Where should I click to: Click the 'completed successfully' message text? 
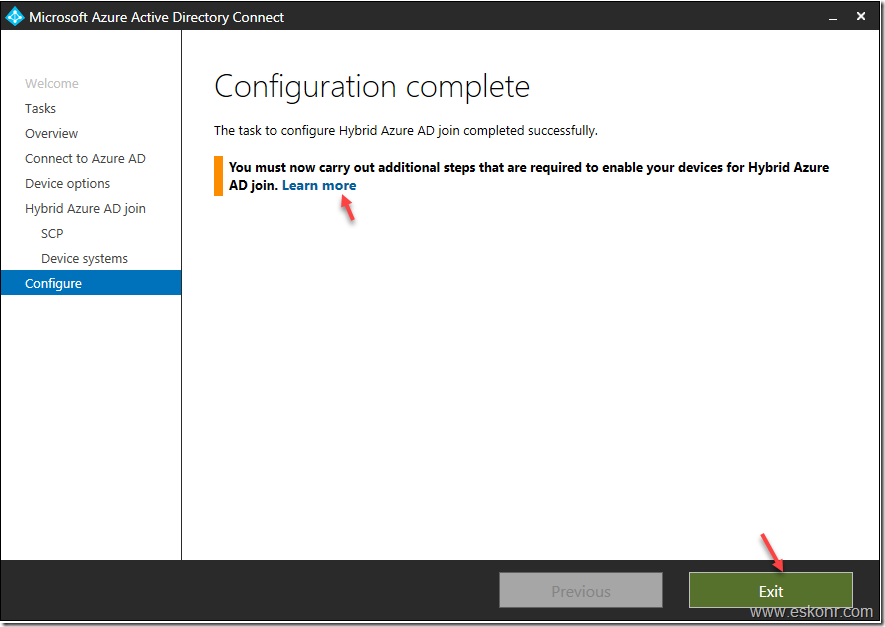(x=405, y=131)
